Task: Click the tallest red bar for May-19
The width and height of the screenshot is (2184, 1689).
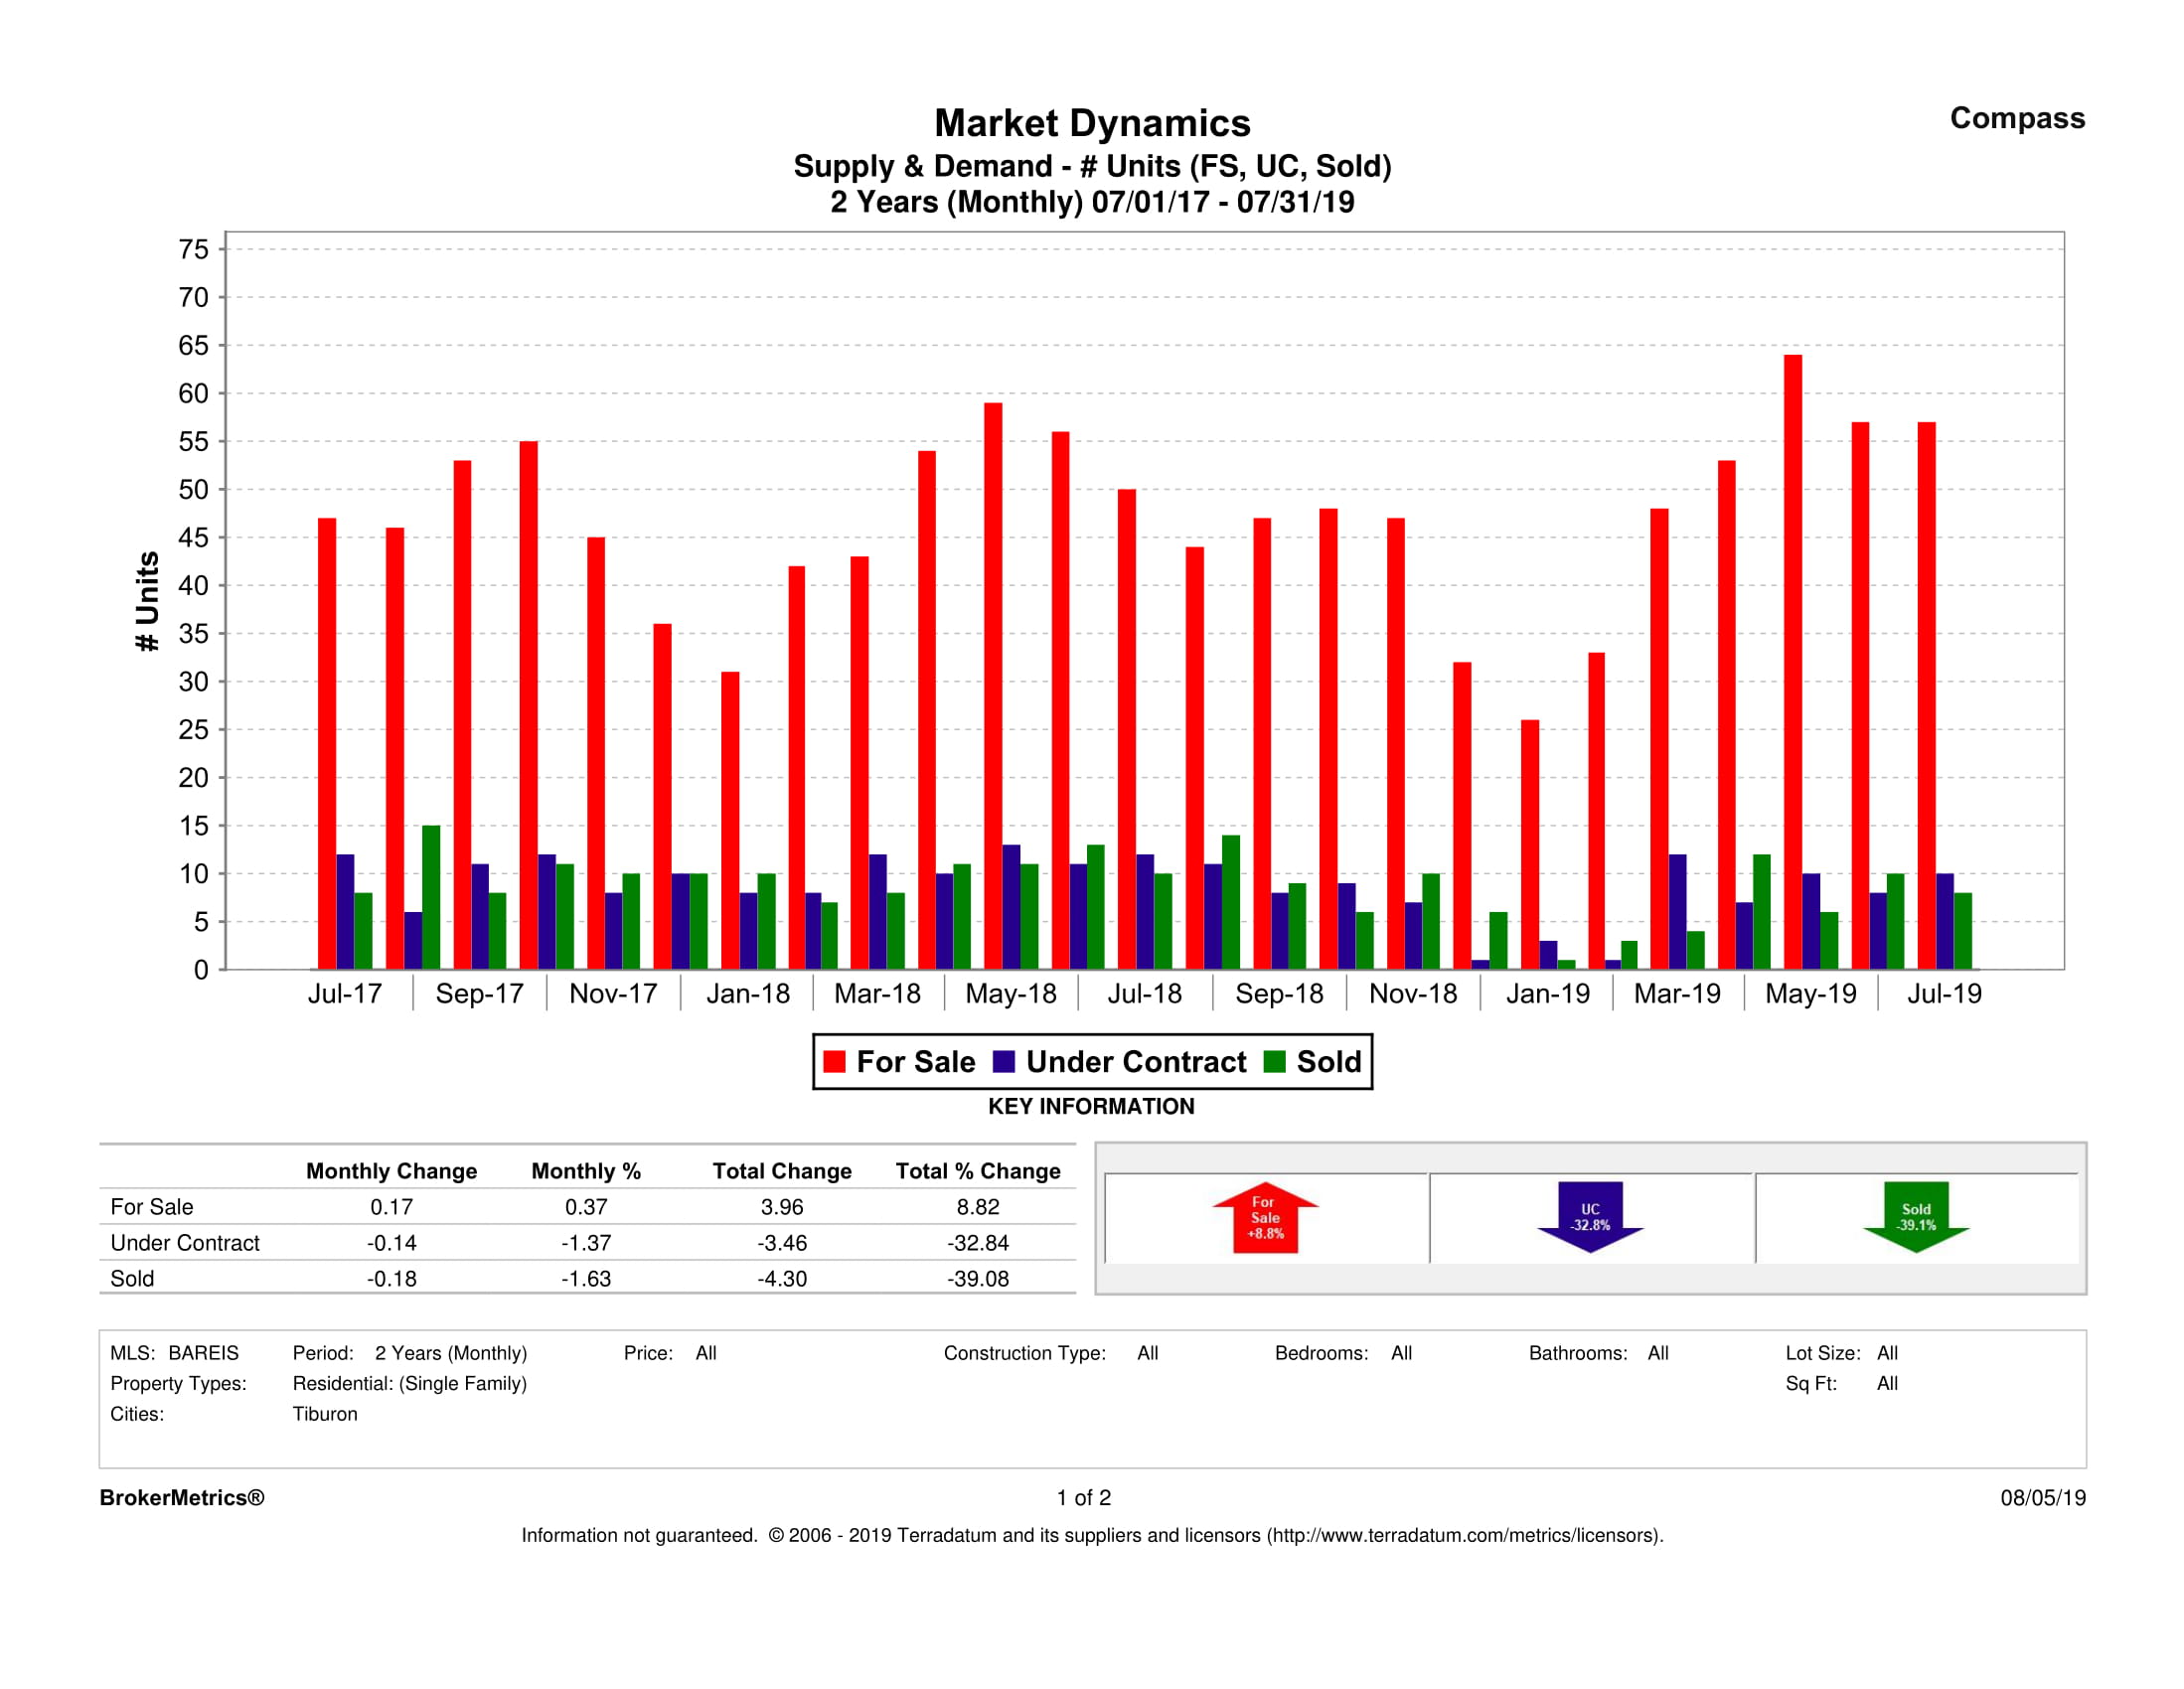Action: point(1793,660)
